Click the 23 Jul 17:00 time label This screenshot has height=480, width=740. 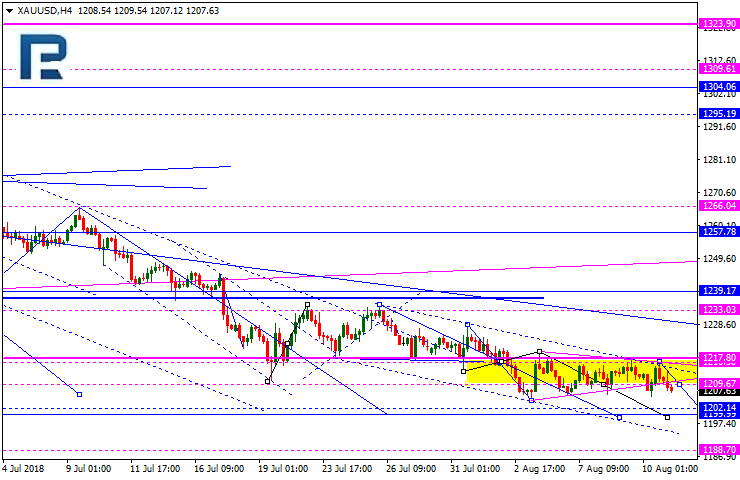[x=347, y=469]
